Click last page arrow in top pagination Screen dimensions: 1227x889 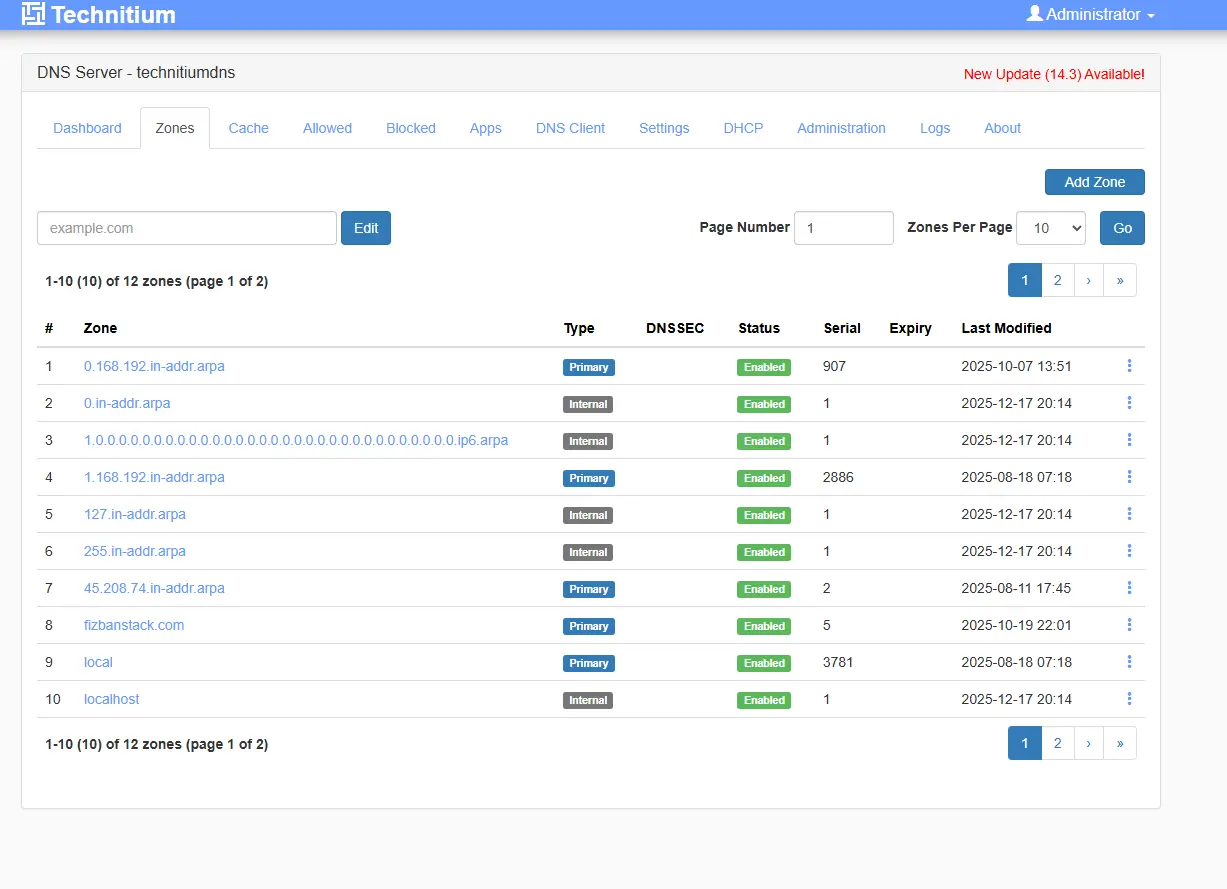click(1120, 281)
